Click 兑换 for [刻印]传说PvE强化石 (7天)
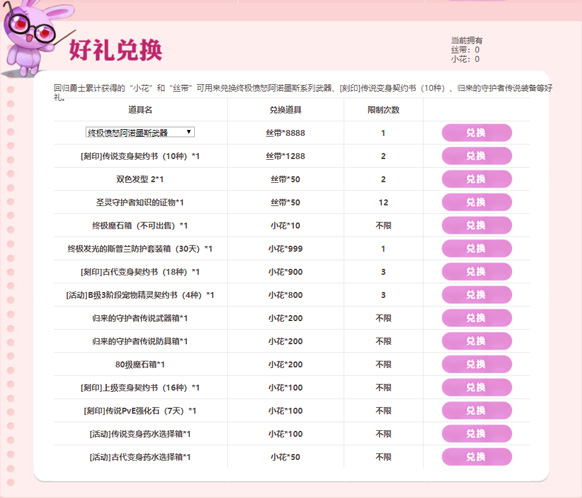 tap(477, 411)
